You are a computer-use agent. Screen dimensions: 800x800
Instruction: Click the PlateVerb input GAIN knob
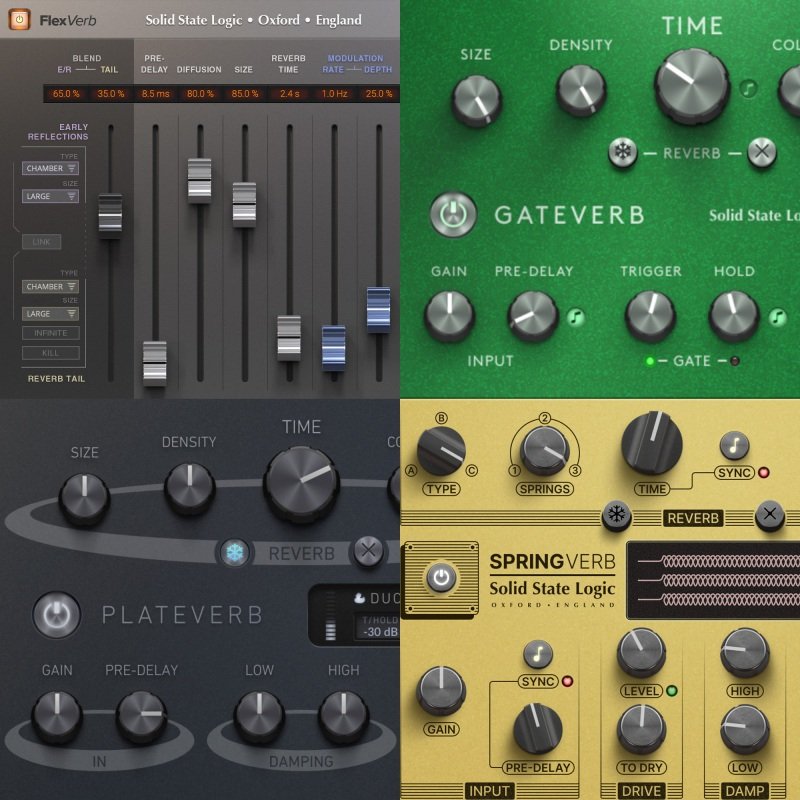click(x=57, y=716)
